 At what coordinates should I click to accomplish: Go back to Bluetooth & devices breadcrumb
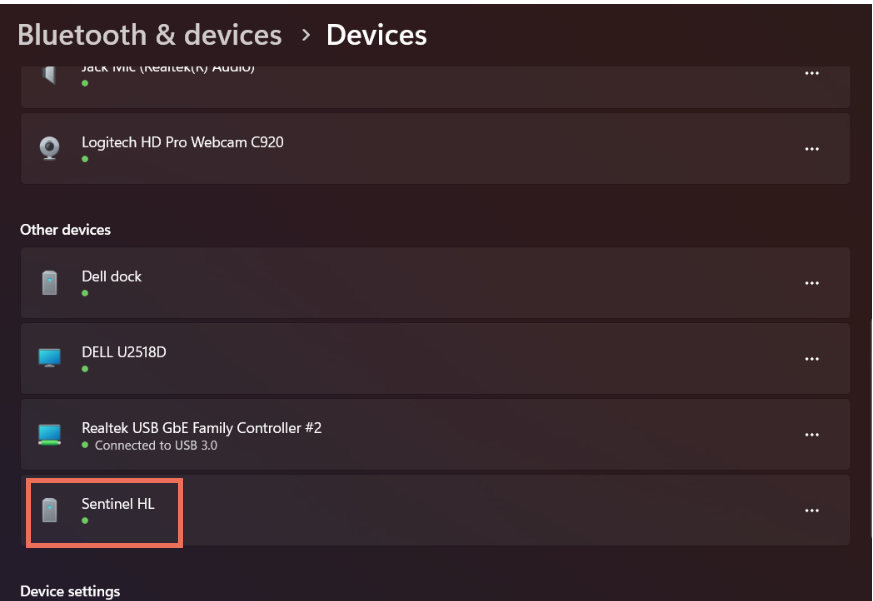tap(150, 35)
